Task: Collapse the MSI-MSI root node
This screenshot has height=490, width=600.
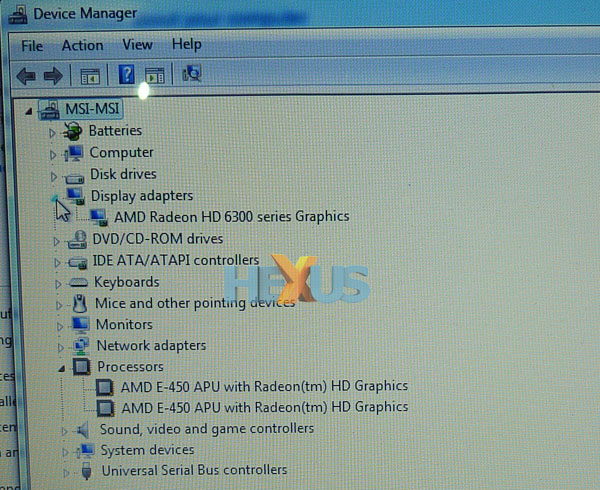Action: (x=29, y=111)
